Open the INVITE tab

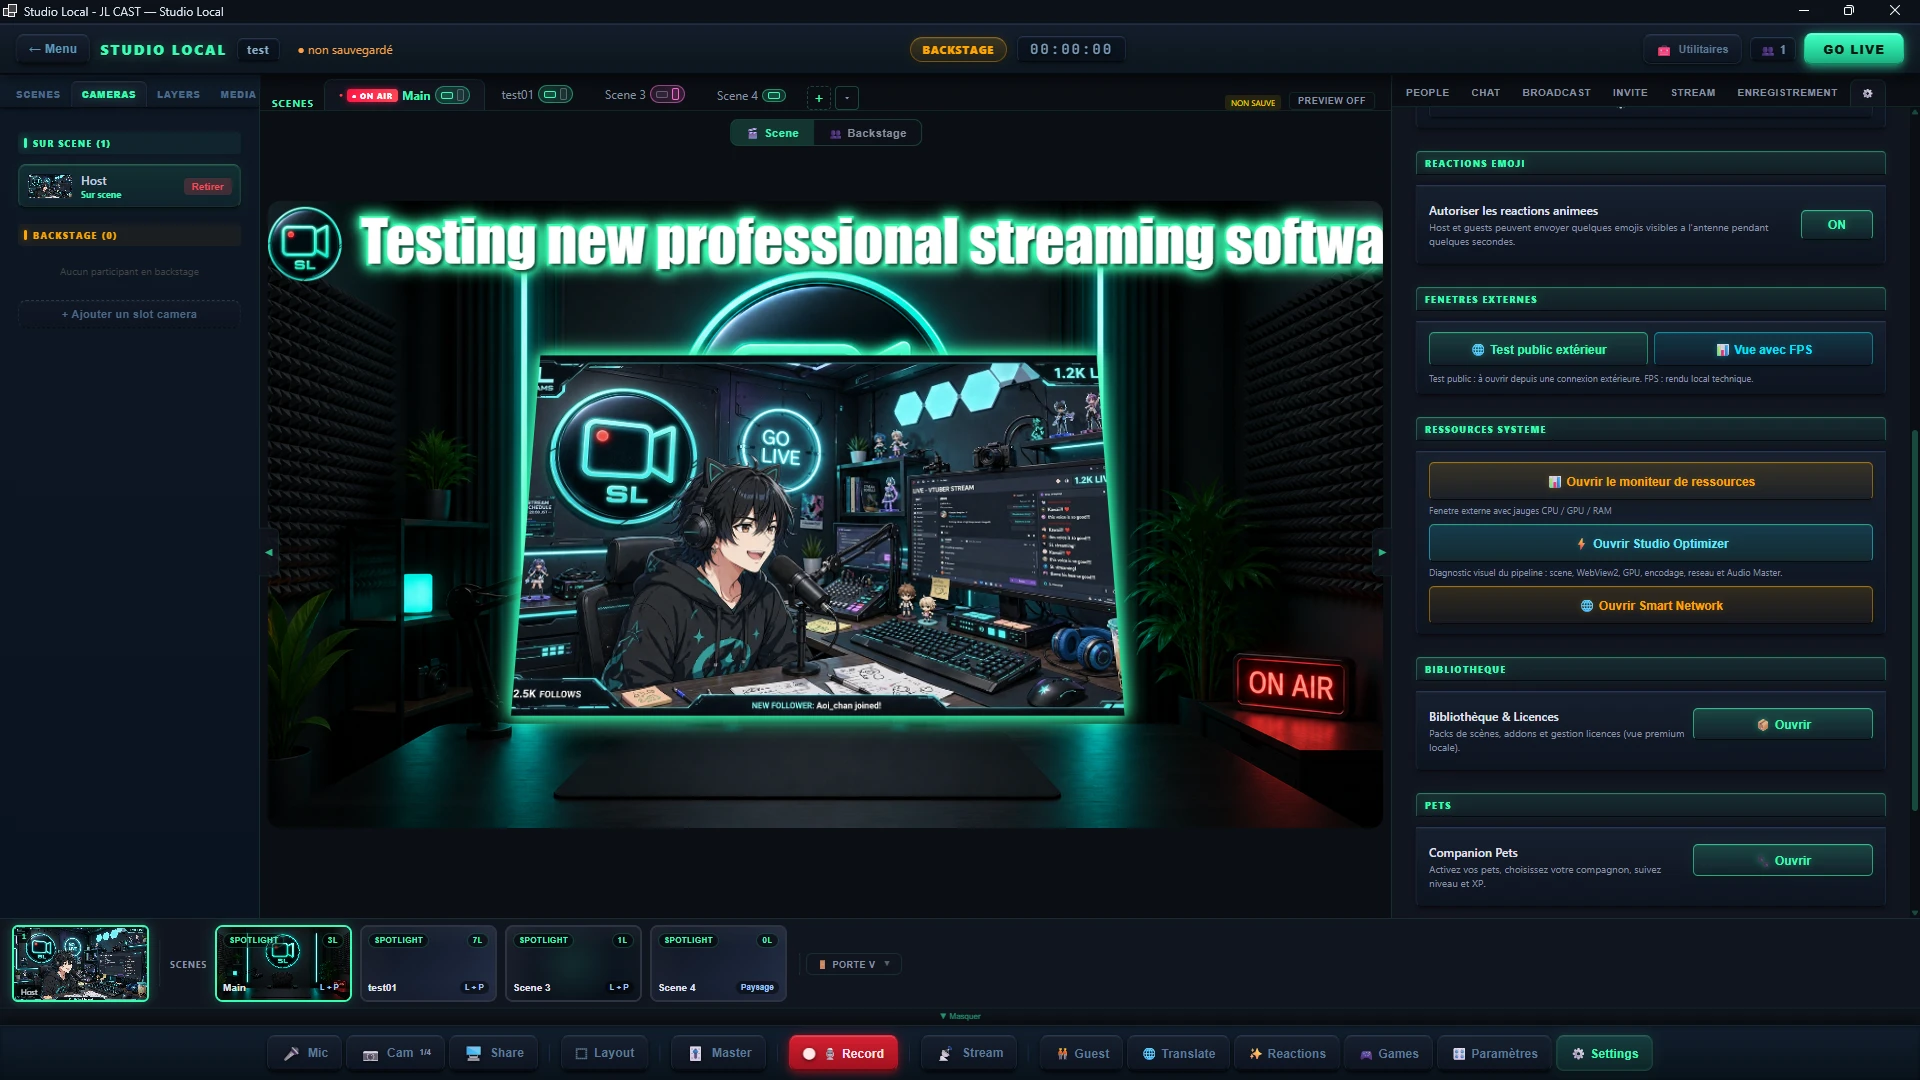coord(1630,93)
